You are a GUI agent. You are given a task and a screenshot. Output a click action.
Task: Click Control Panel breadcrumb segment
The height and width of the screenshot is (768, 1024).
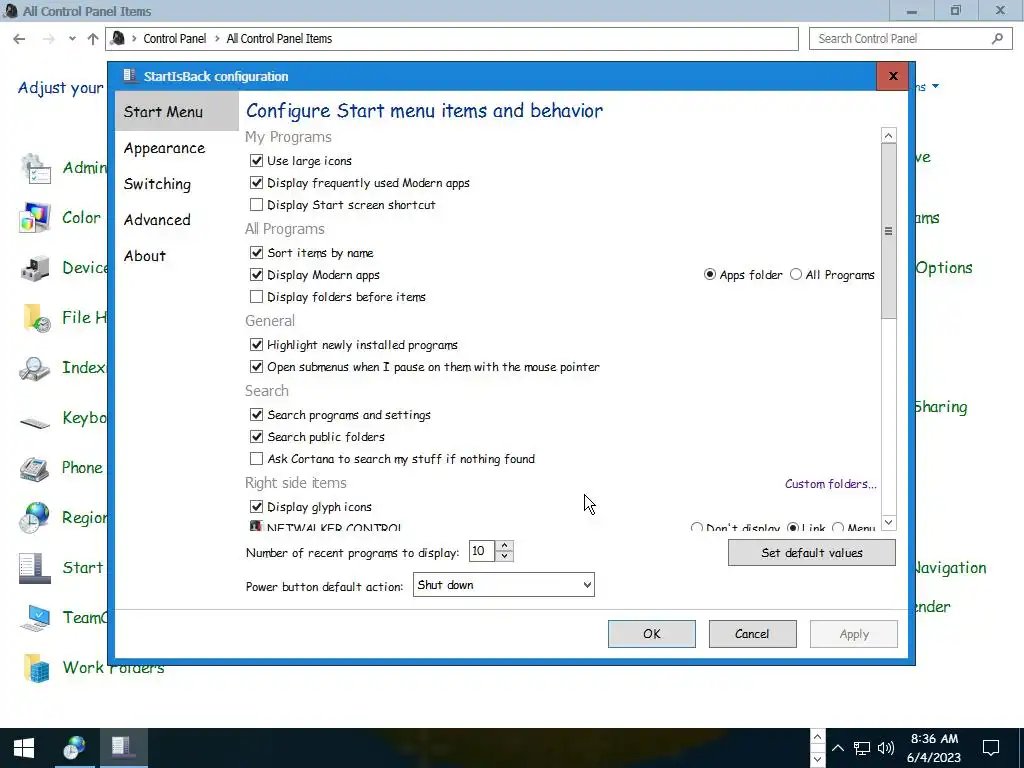(x=174, y=39)
